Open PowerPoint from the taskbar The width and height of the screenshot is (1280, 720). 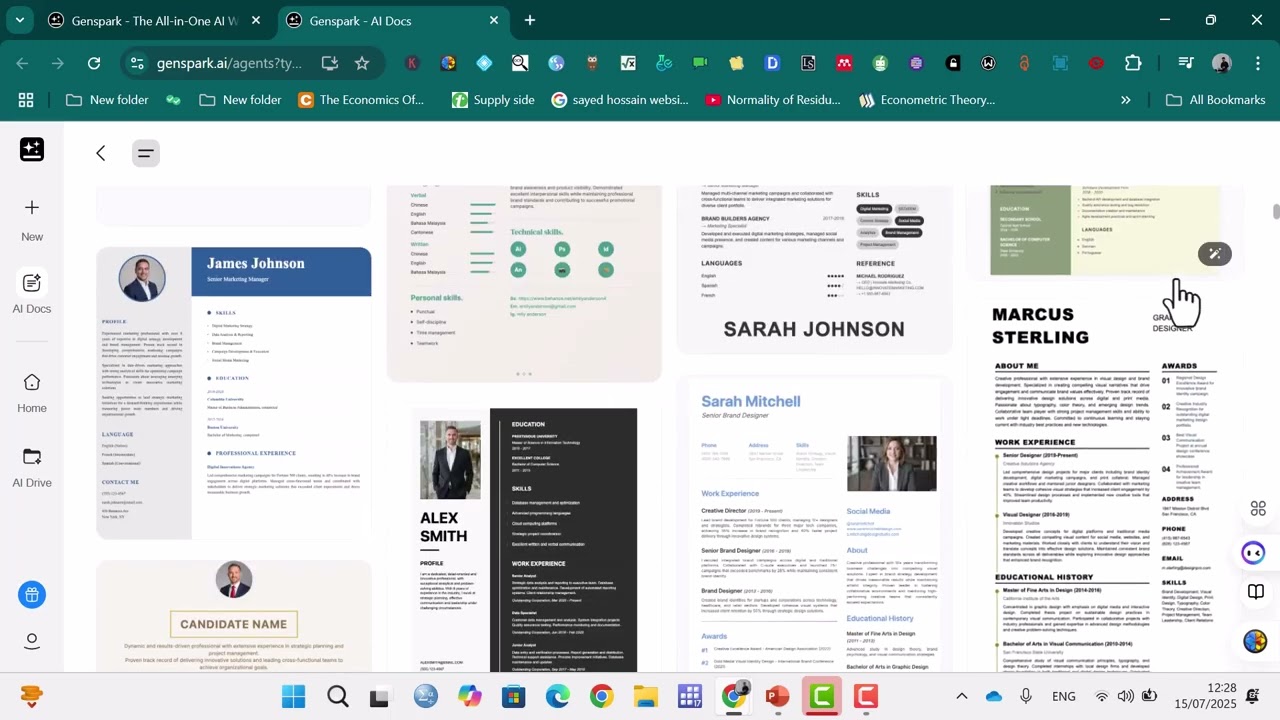777,696
